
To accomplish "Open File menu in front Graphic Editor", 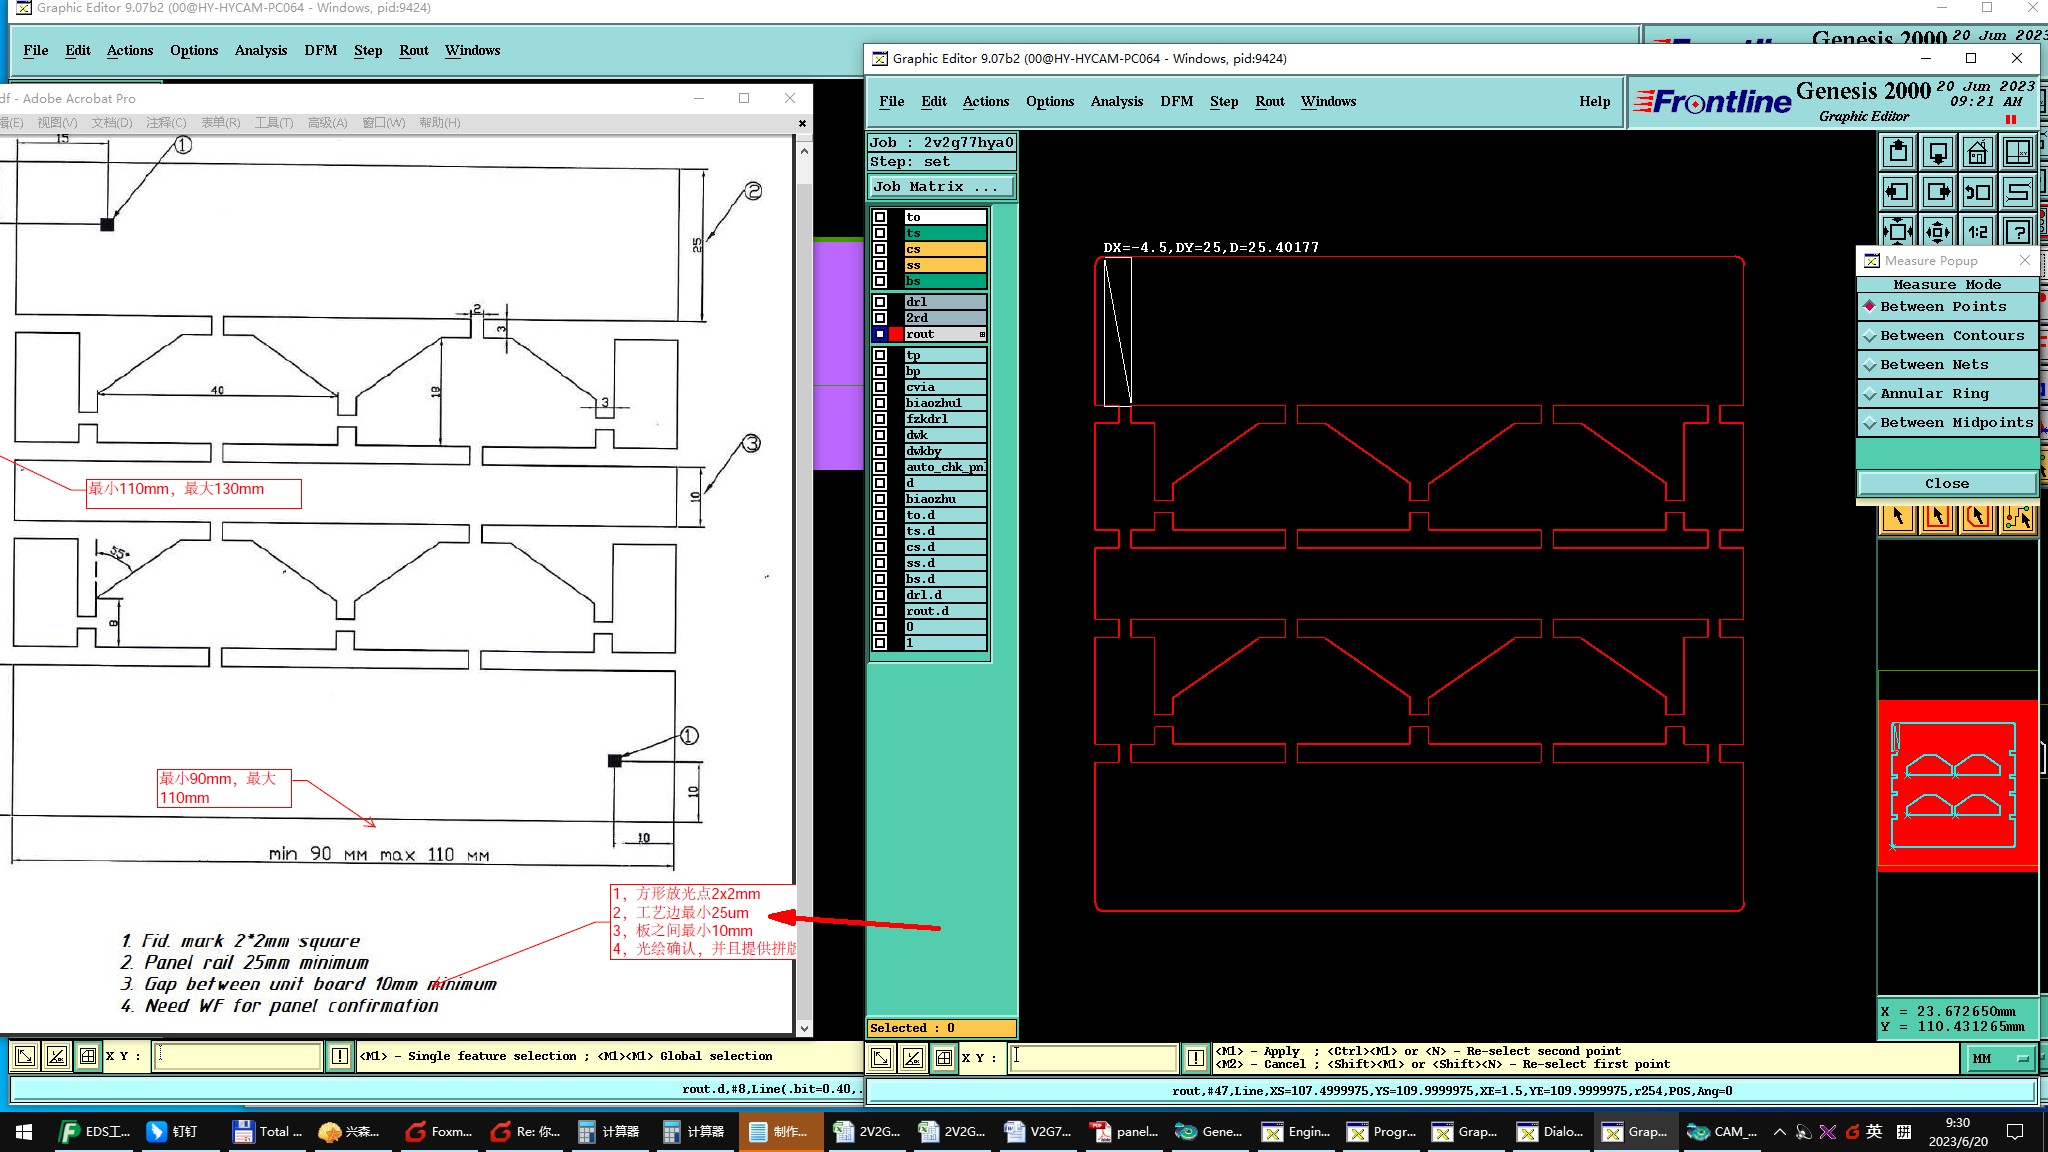I will click(x=891, y=102).
